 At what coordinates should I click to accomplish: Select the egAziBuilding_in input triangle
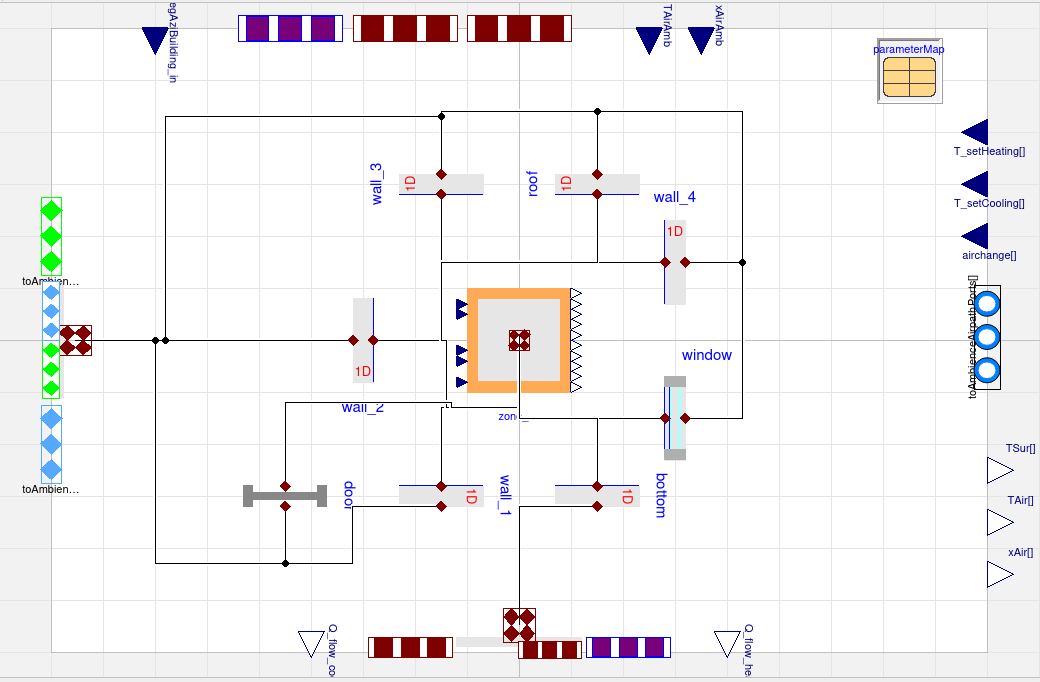click(155, 40)
